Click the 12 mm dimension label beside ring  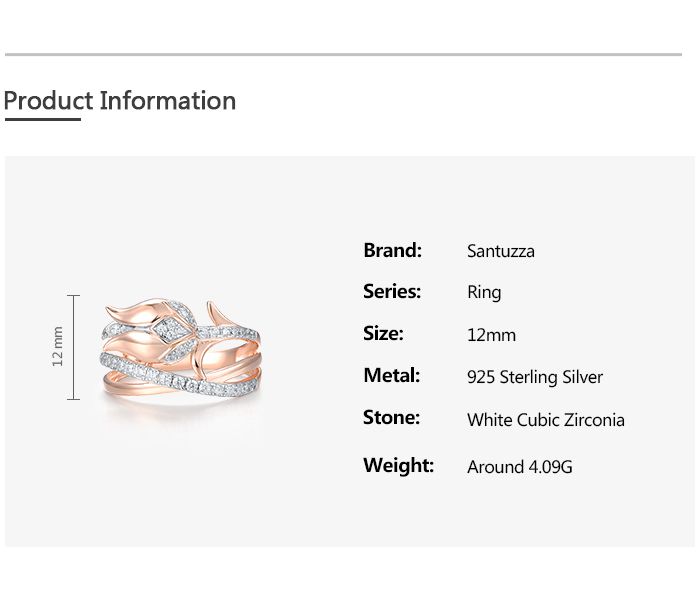click(58, 347)
